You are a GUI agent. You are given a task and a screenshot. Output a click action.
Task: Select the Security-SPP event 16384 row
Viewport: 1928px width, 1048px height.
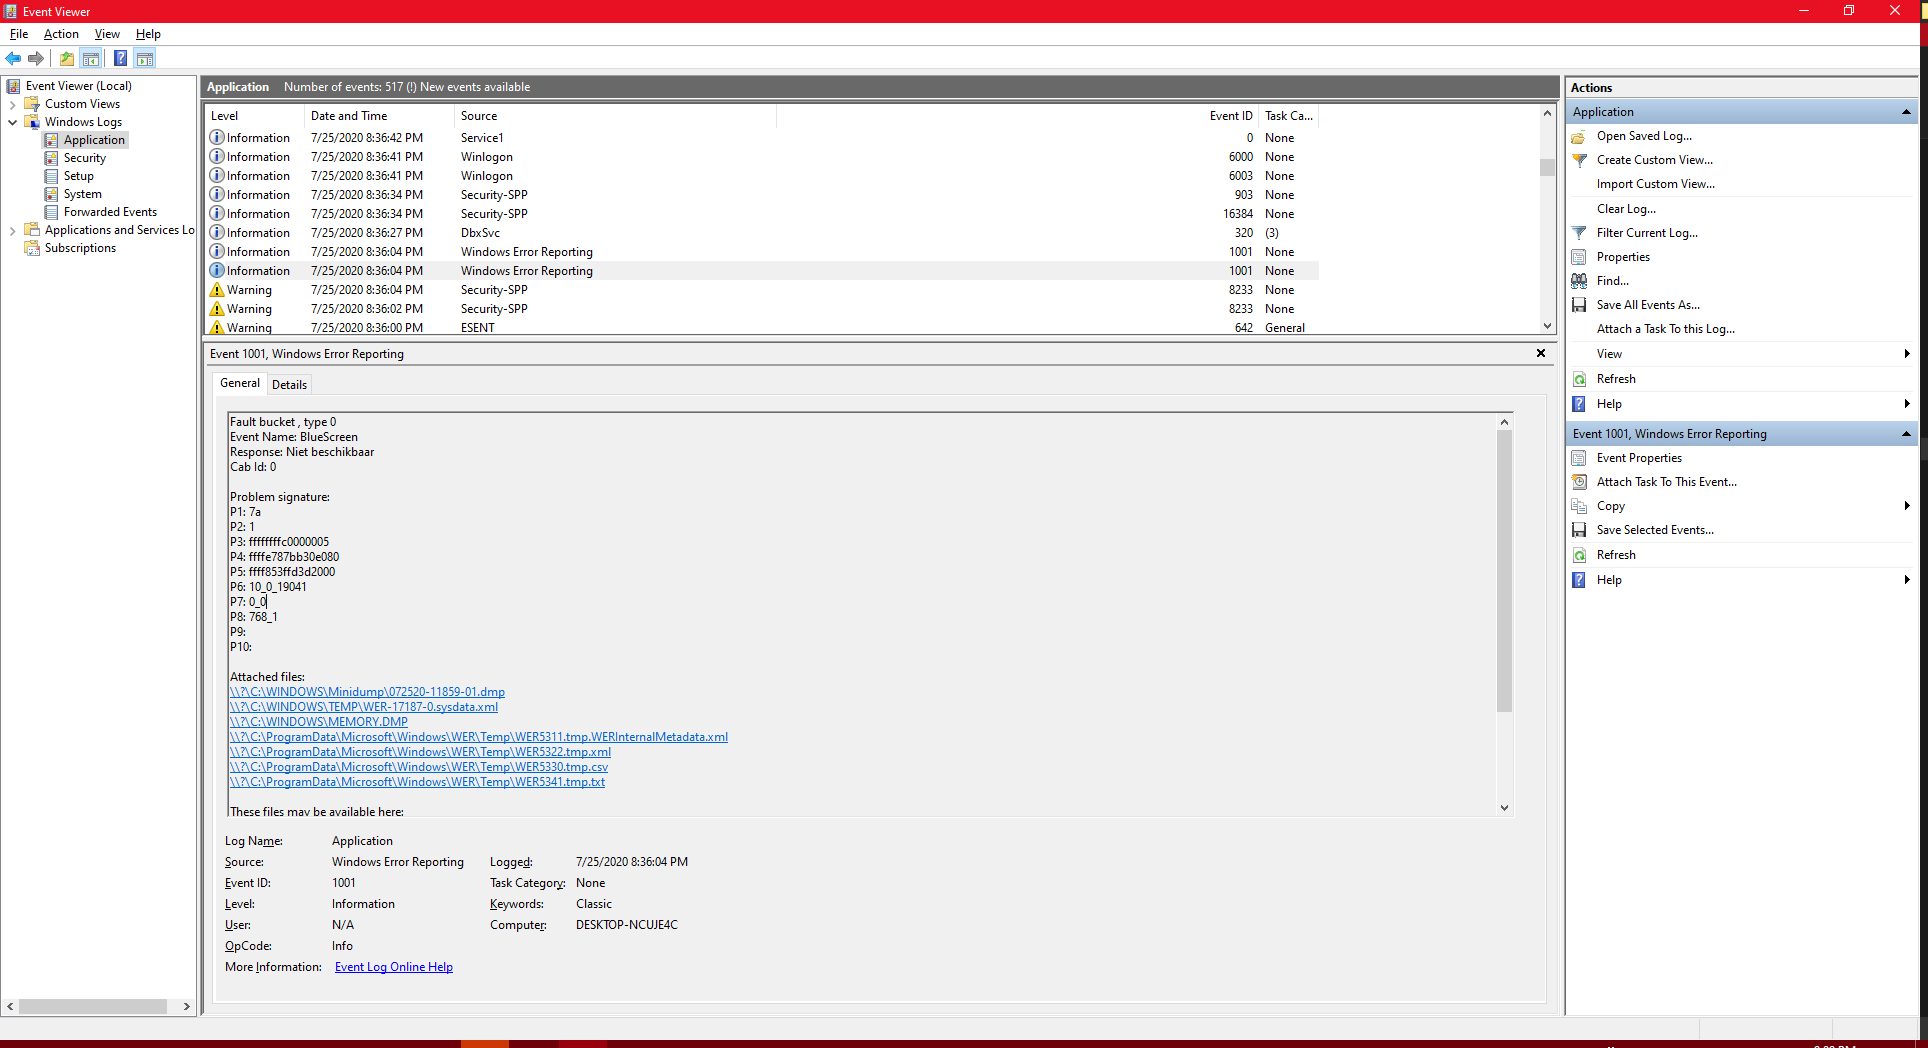pos(762,214)
